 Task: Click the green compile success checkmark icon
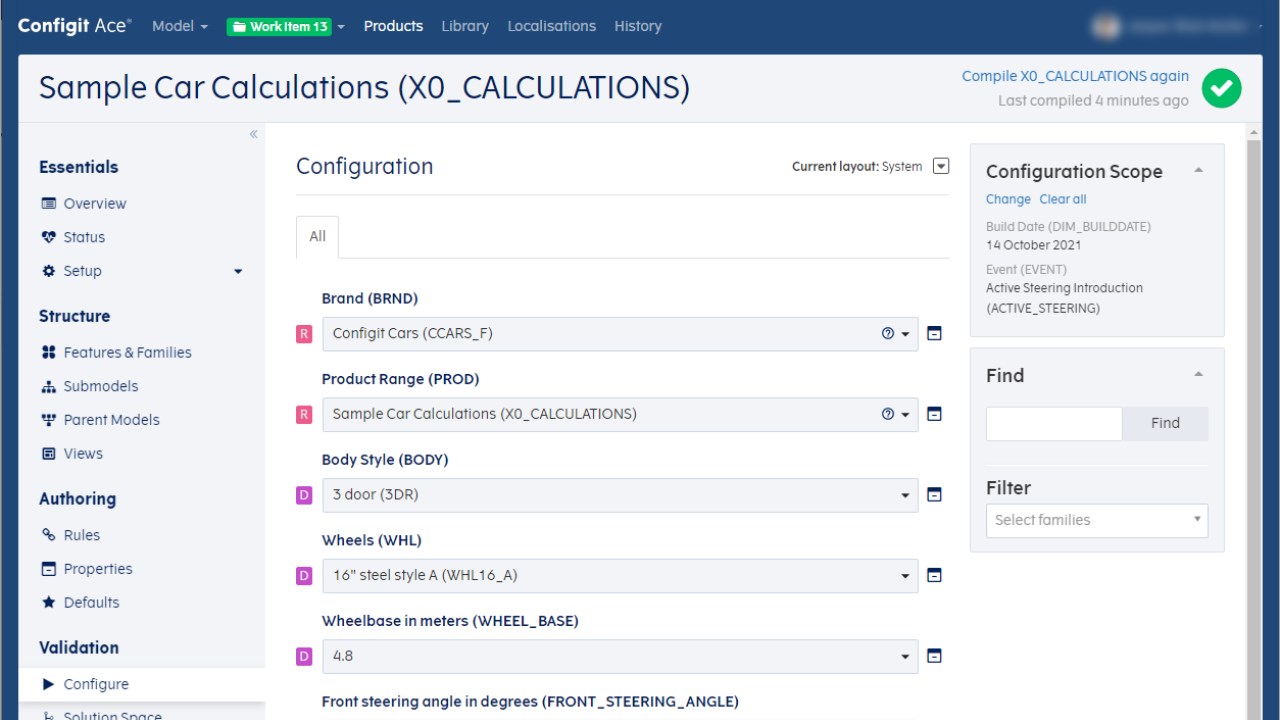[x=1221, y=88]
